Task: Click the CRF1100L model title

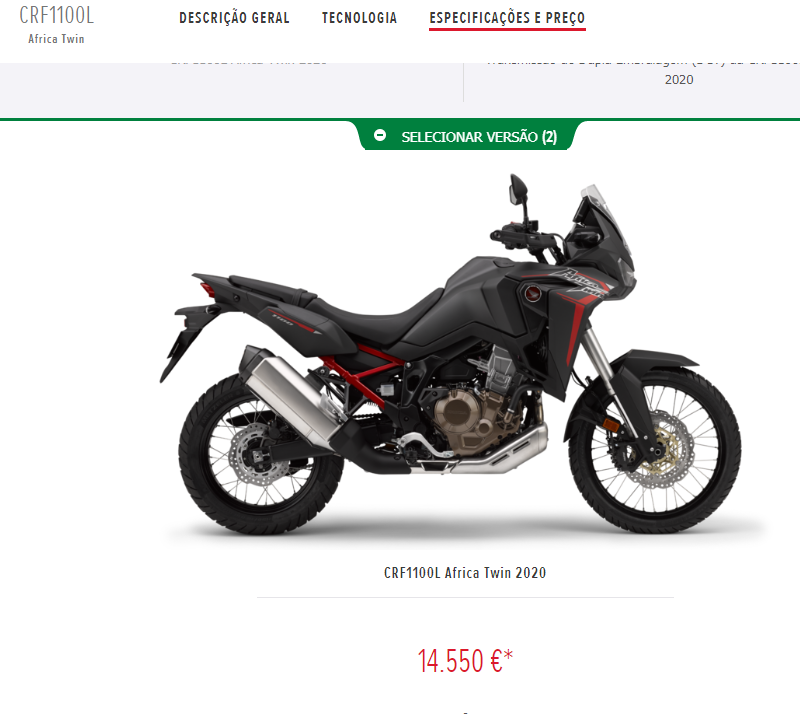Action: pyautogui.click(x=57, y=16)
